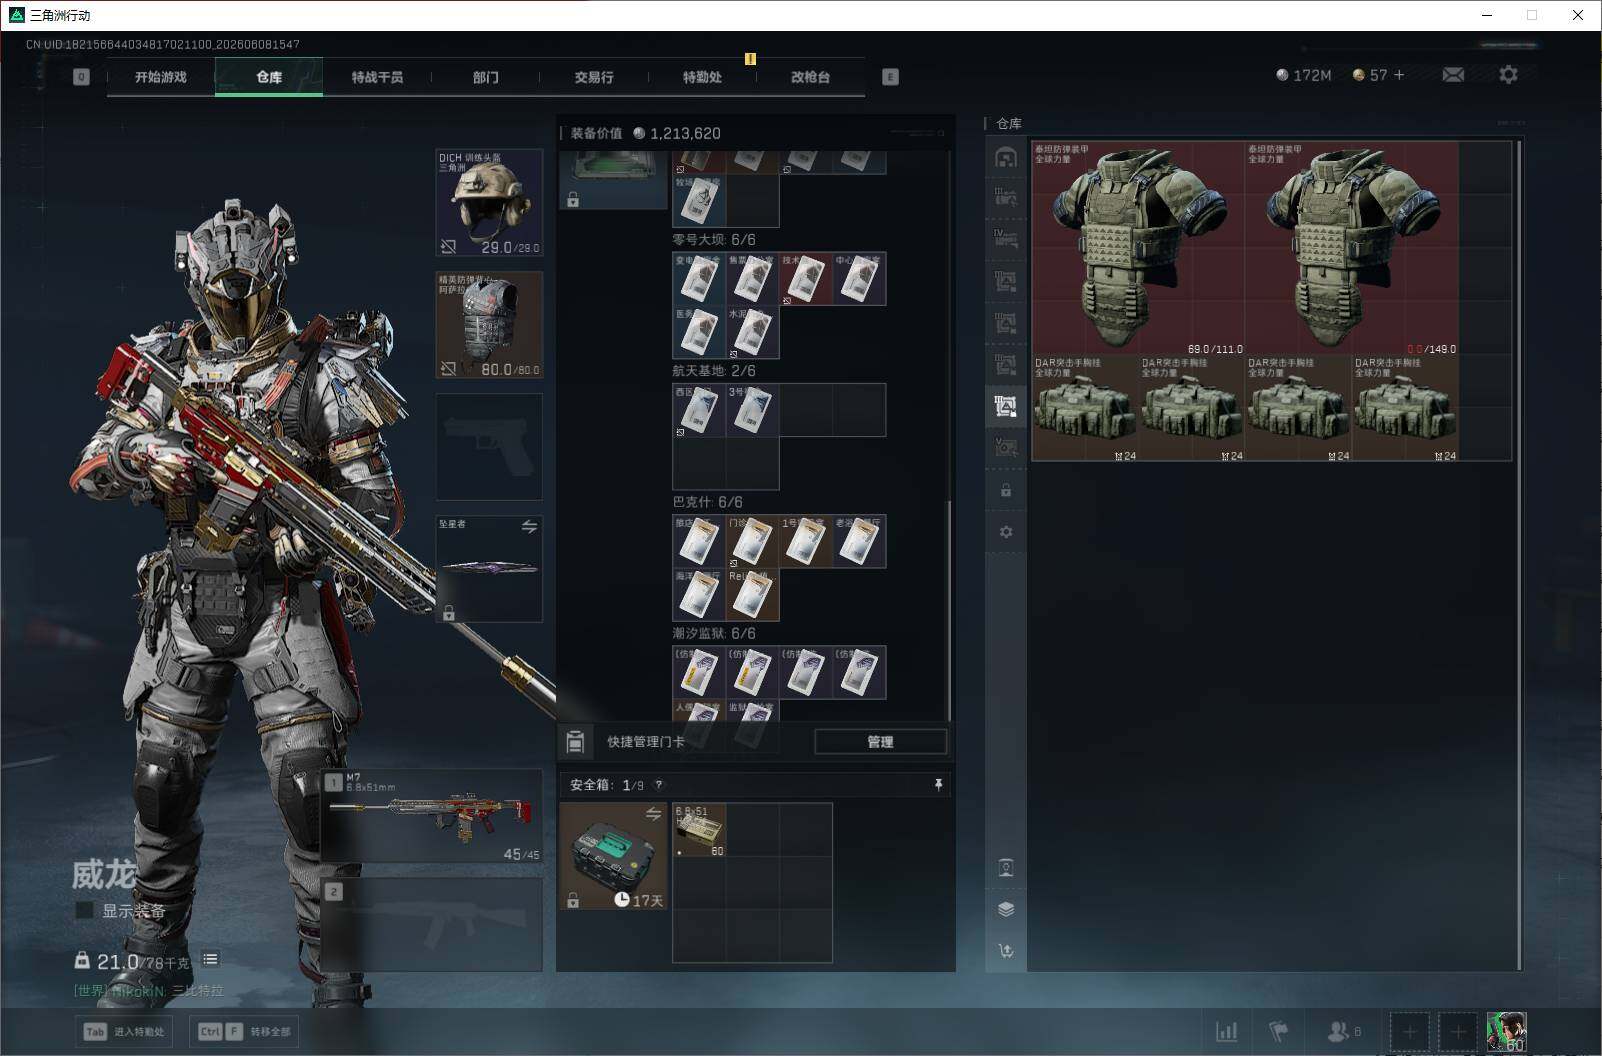
Task: Open the list icon beside carry weight
Action: pos(210,959)
